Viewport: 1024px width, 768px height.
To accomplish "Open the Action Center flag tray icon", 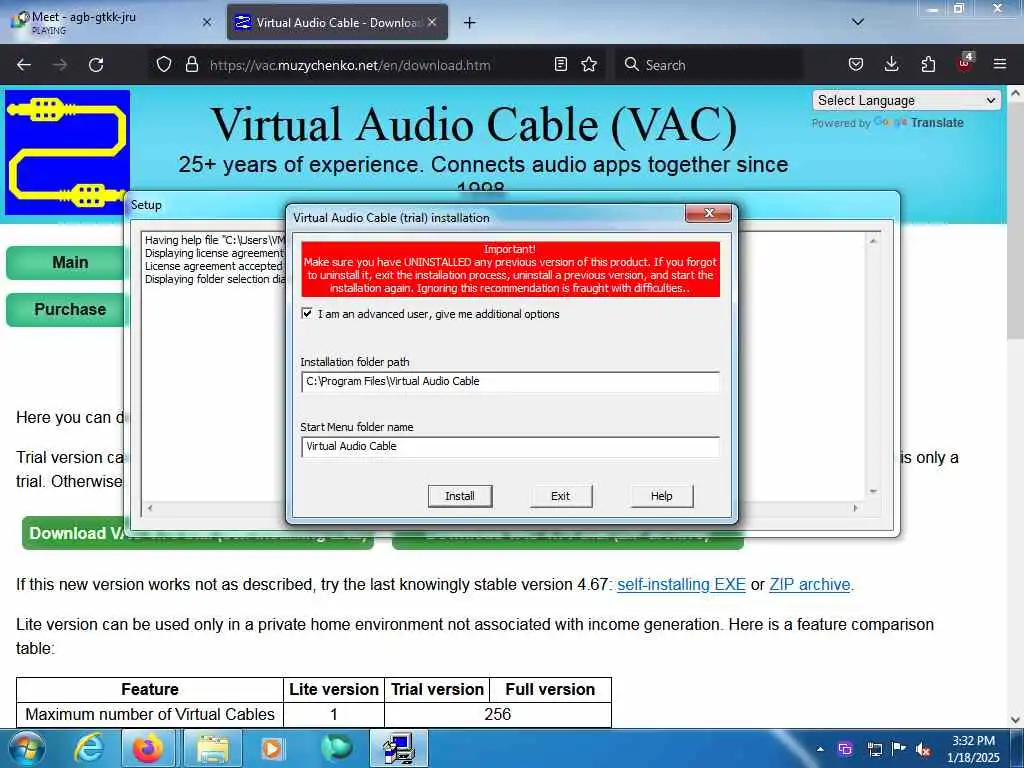I will coord(899,749).
